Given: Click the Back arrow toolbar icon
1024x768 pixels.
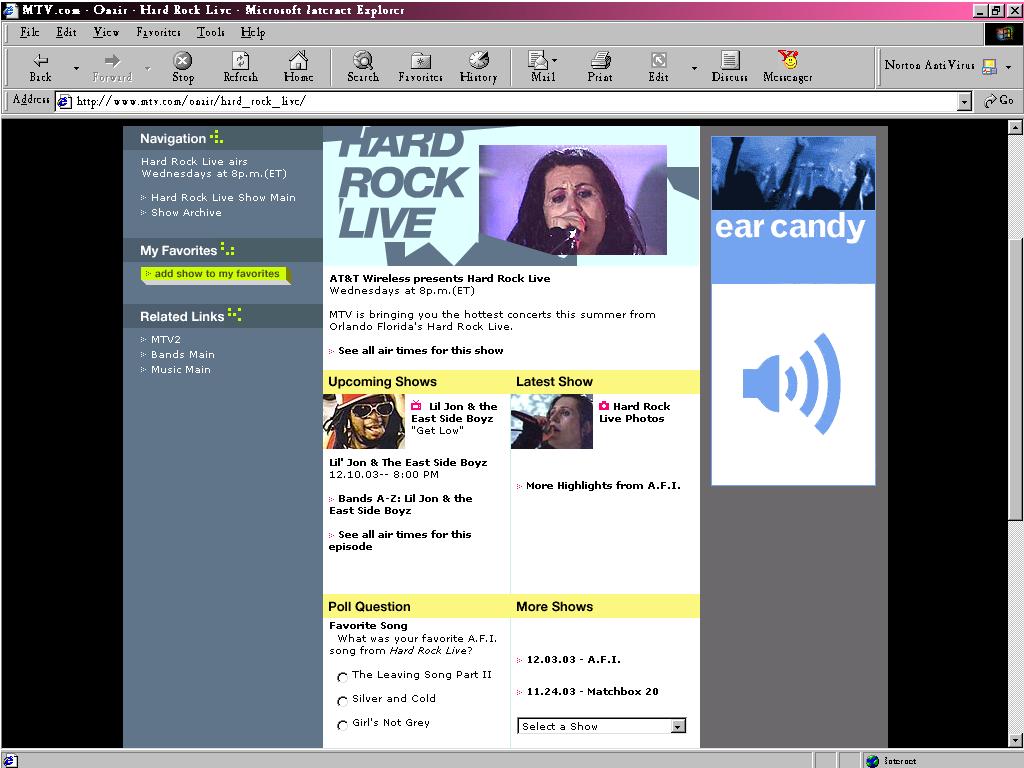Looking at the screenshot, I should coord(40,61).
